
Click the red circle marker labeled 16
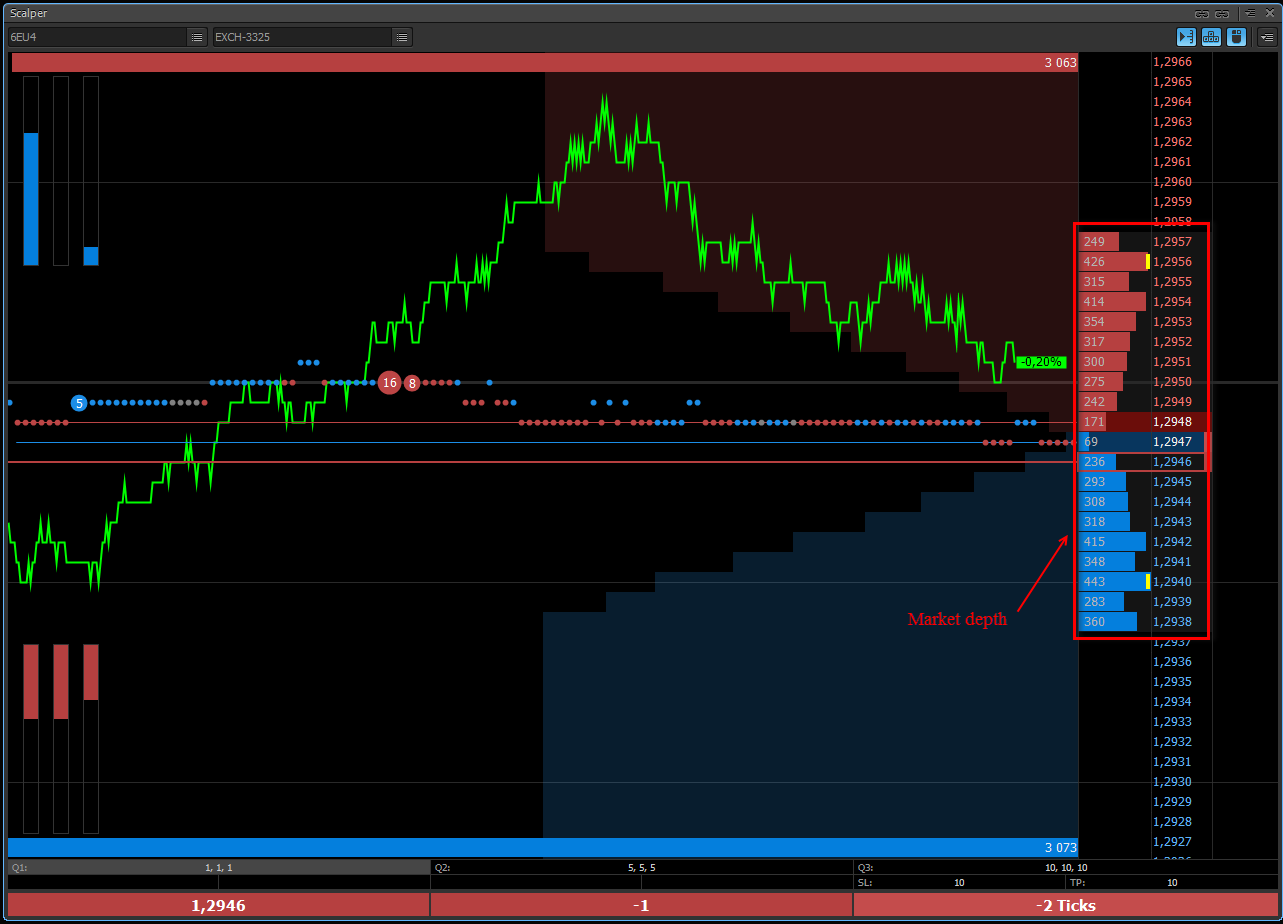(x=389, y=382)
